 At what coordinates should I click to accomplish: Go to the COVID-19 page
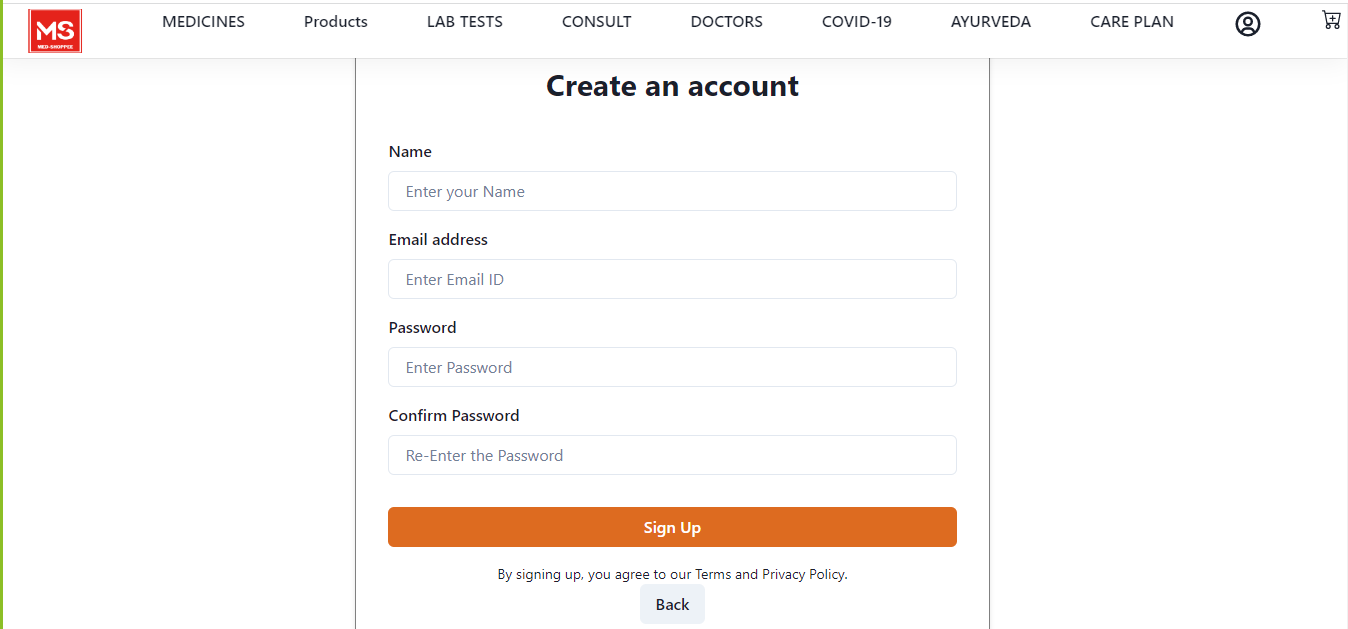[856, 21]
